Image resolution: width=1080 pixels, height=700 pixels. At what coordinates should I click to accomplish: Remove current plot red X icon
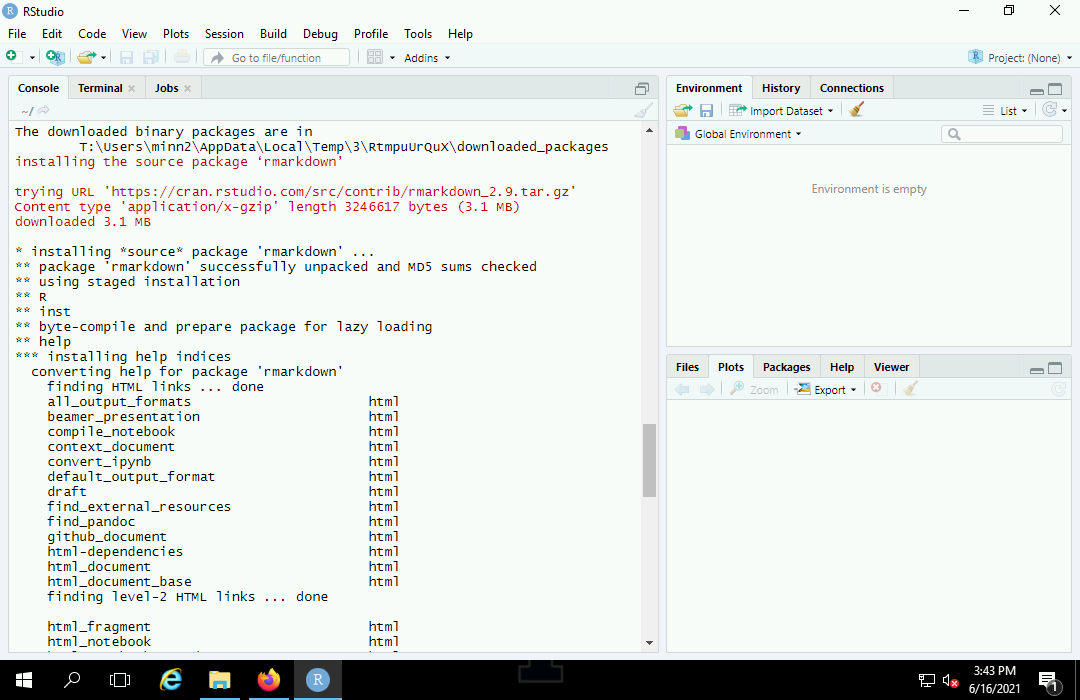tap(876, 388)
